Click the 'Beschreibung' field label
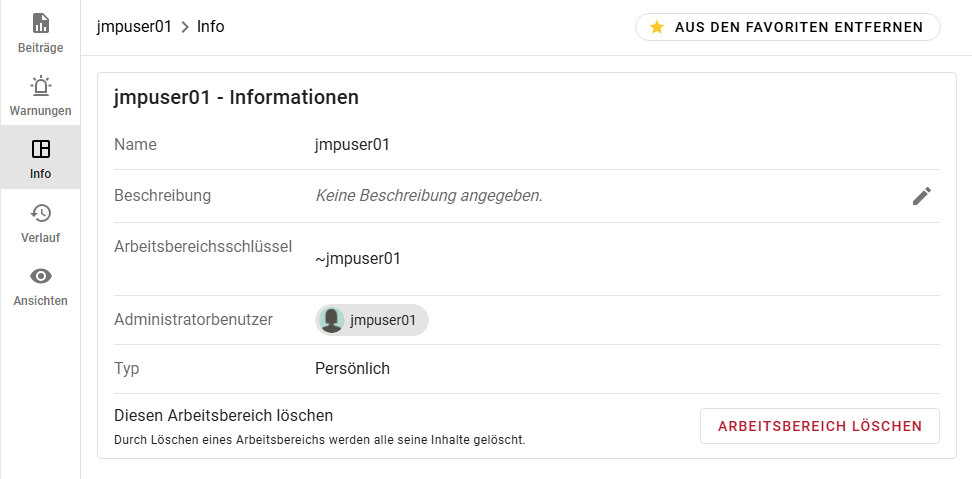Viewport: 972px width, 479px height. point(163,196)
